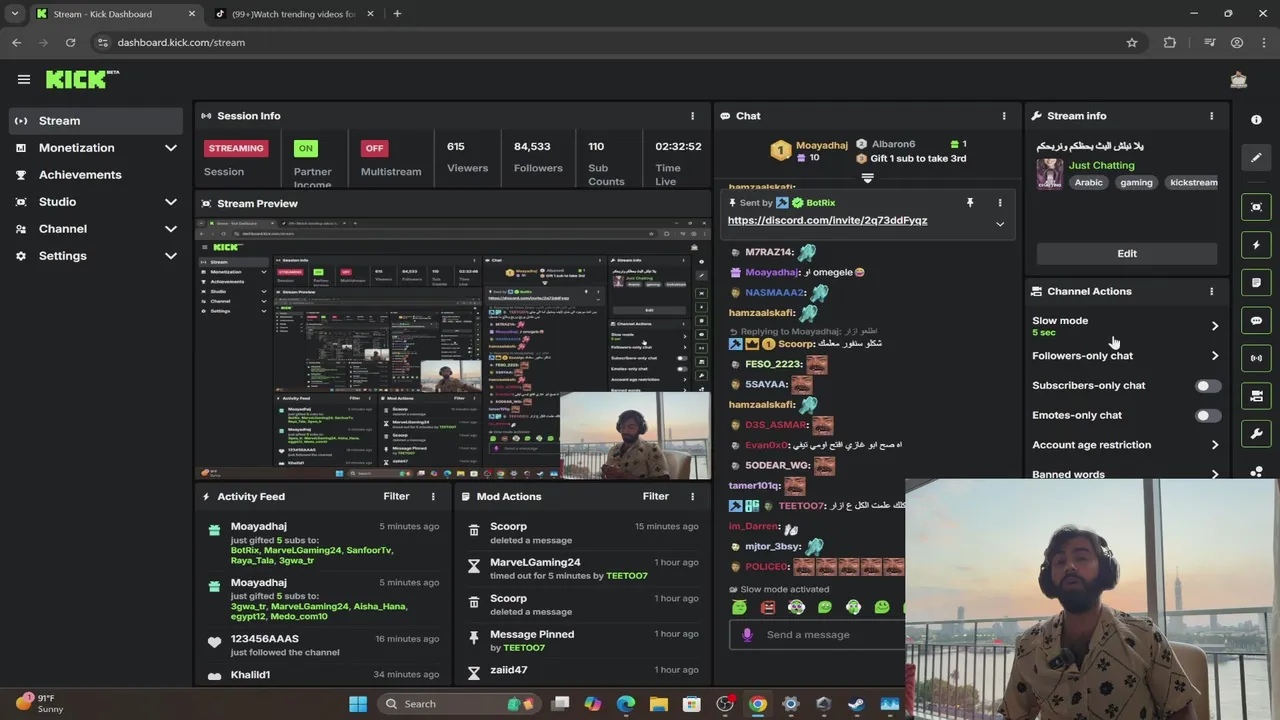Expand the Monetization sidebar section
Image resolution: width=1280 pixels, height=720 pixels.
point(170,148)
